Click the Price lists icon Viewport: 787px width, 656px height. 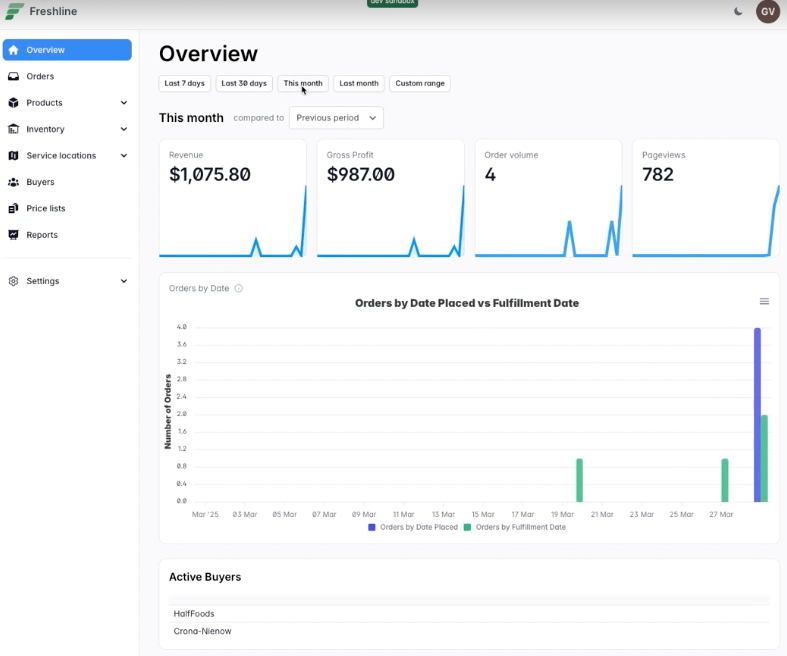(x=13, y=208)
